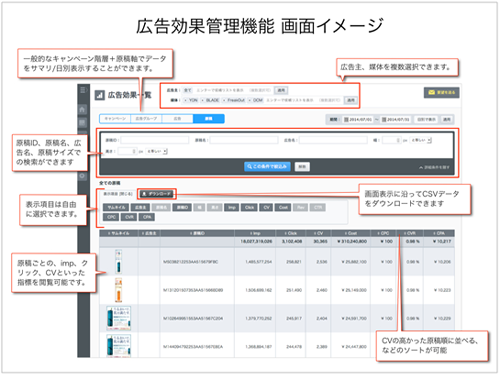Click the 原稿ID search input field
The height and width of the screenshot is (374, 500).
coord(155,140)
